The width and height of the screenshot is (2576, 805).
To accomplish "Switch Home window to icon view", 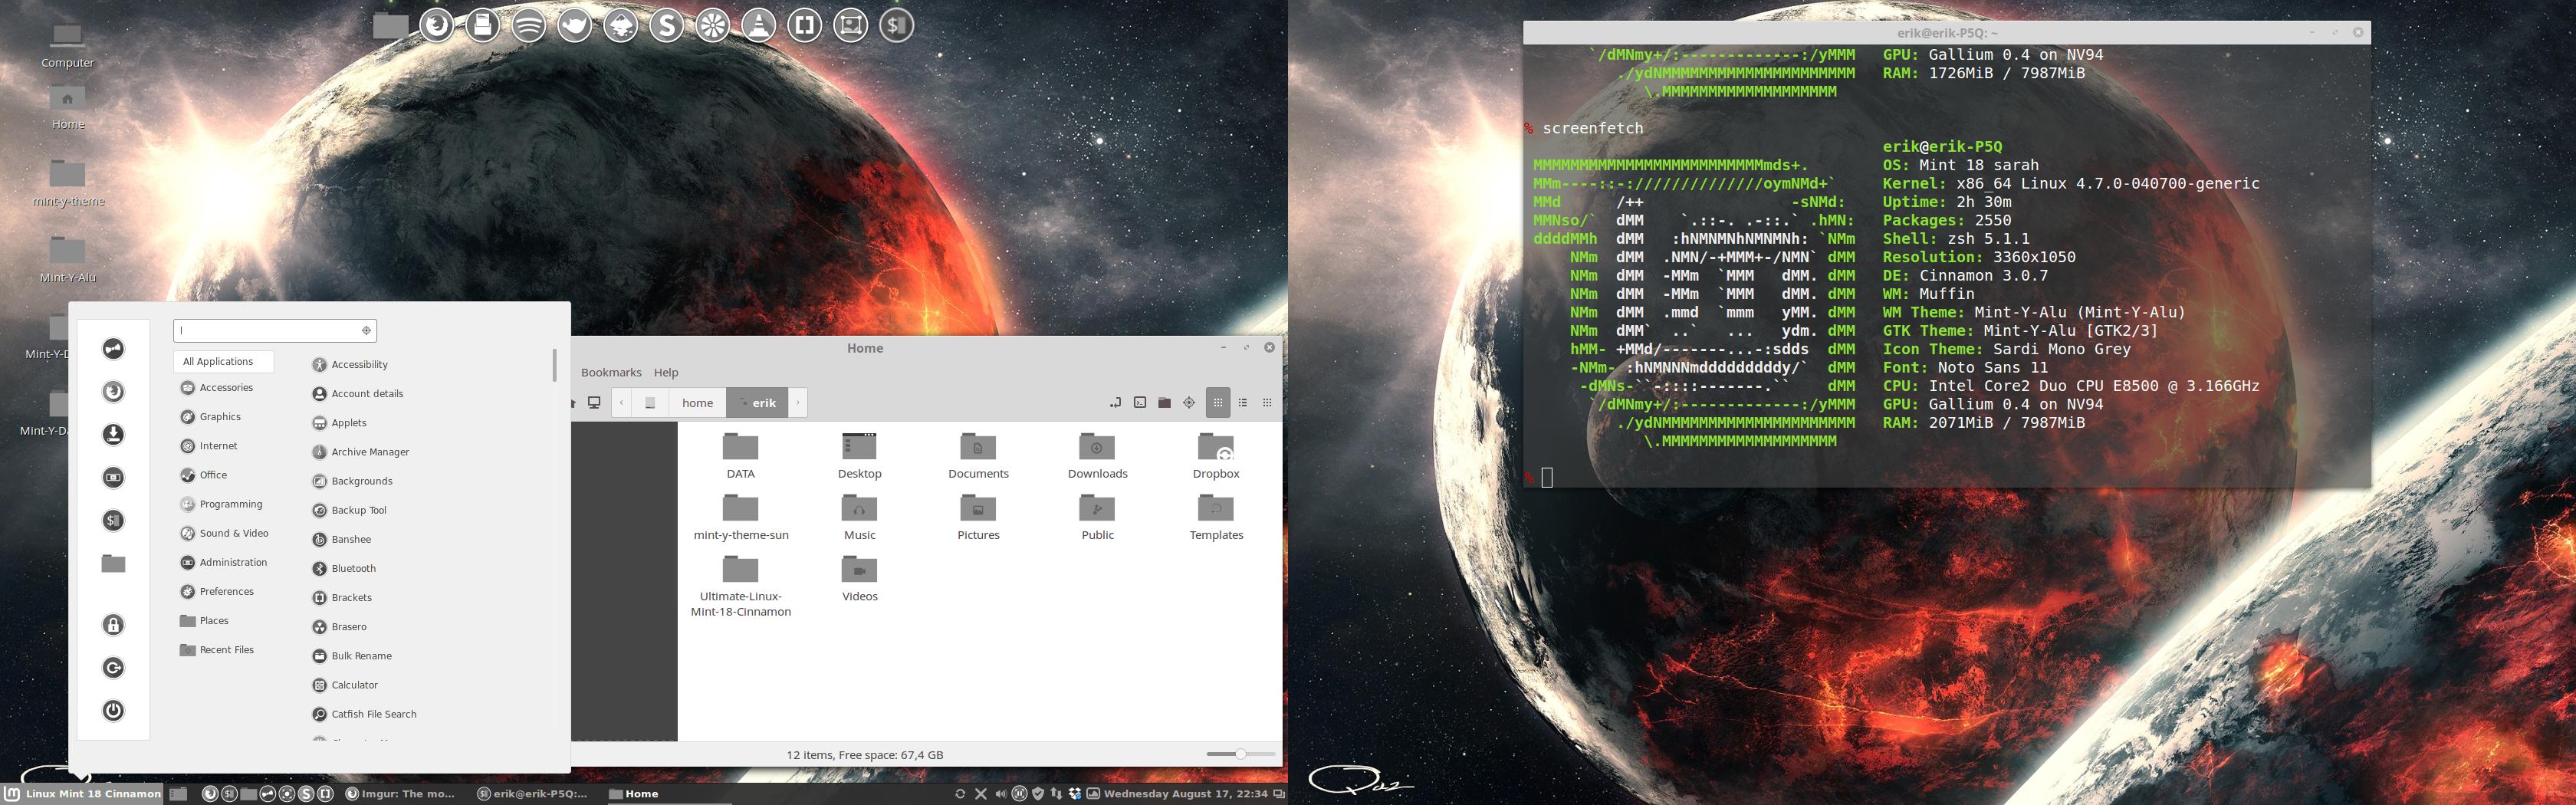I will point(1218,403).
